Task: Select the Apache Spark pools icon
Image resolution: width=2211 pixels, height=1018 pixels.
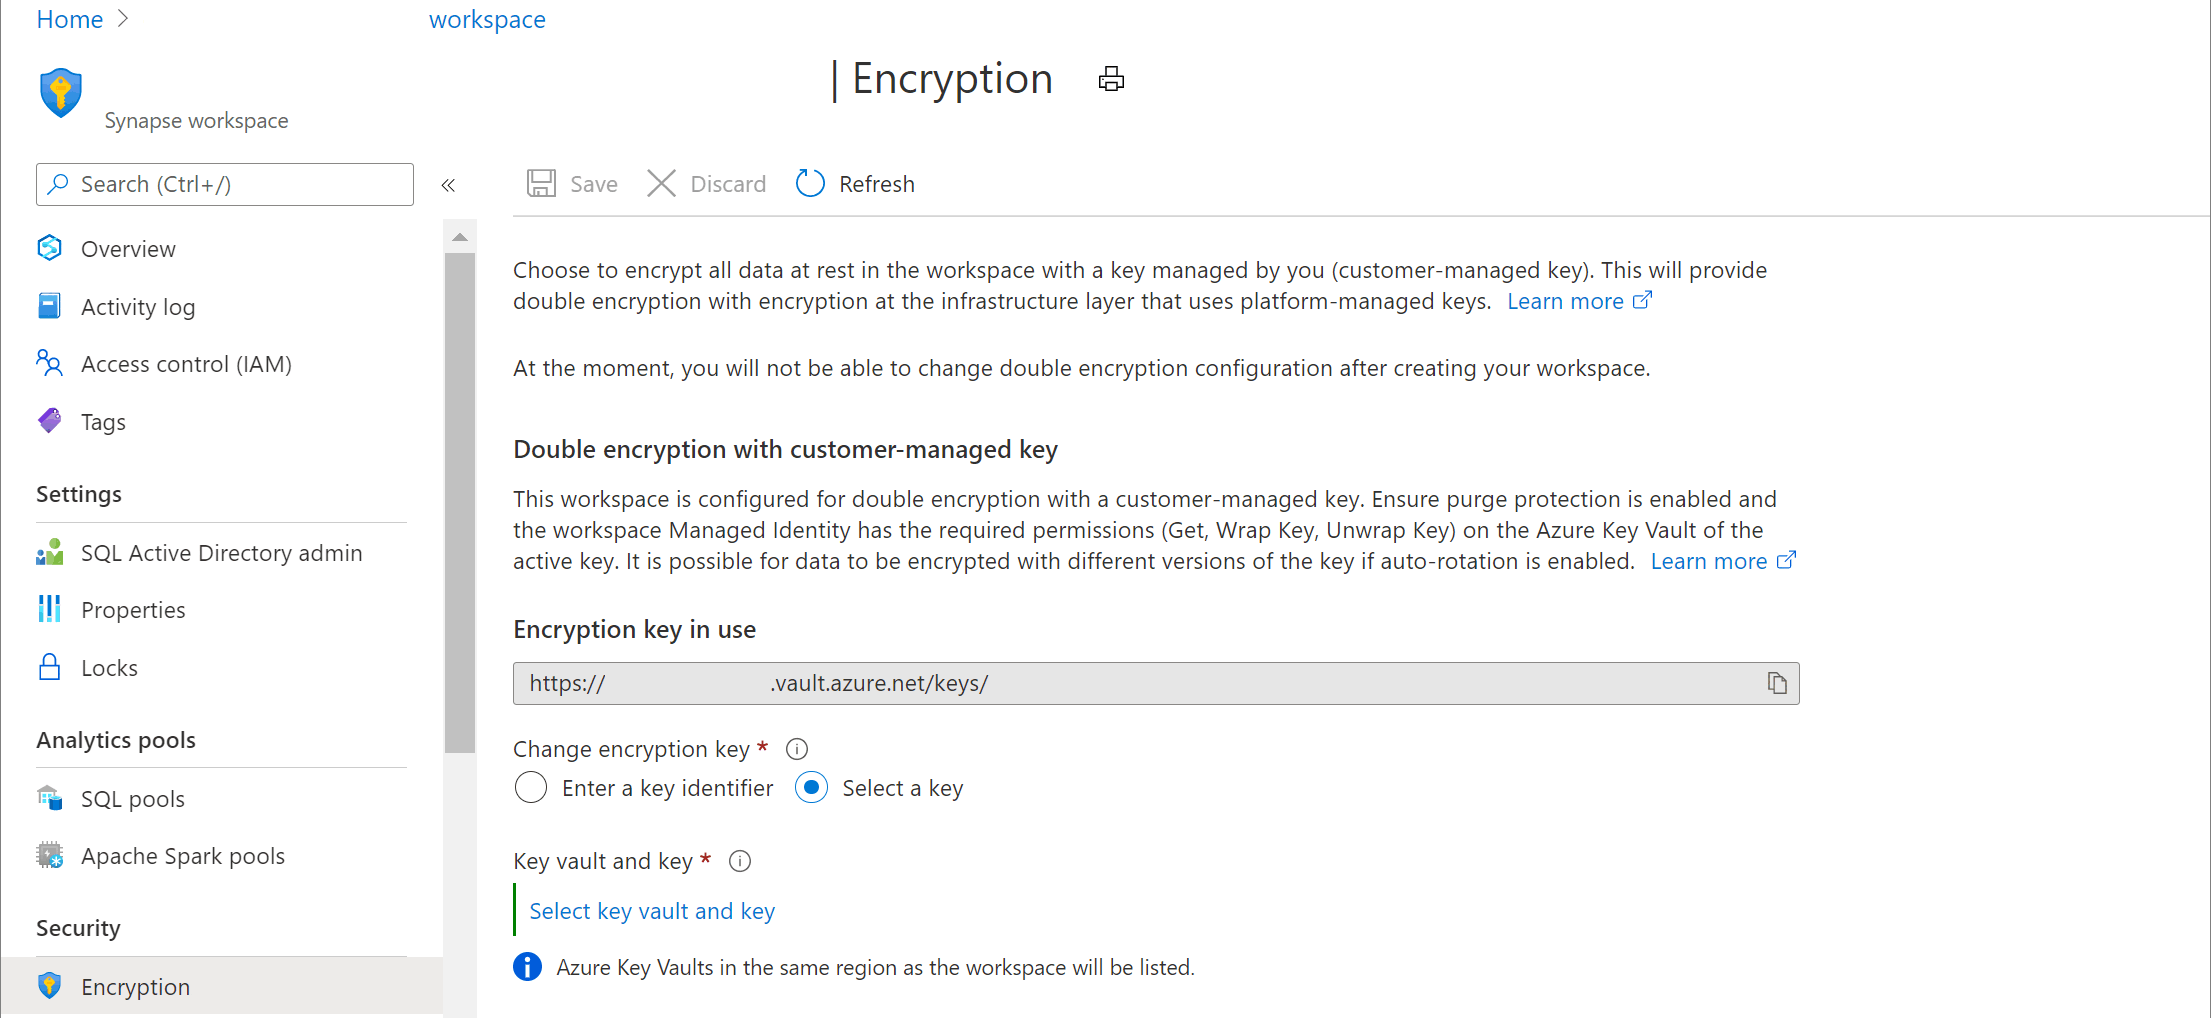Action: coord(49,855)
